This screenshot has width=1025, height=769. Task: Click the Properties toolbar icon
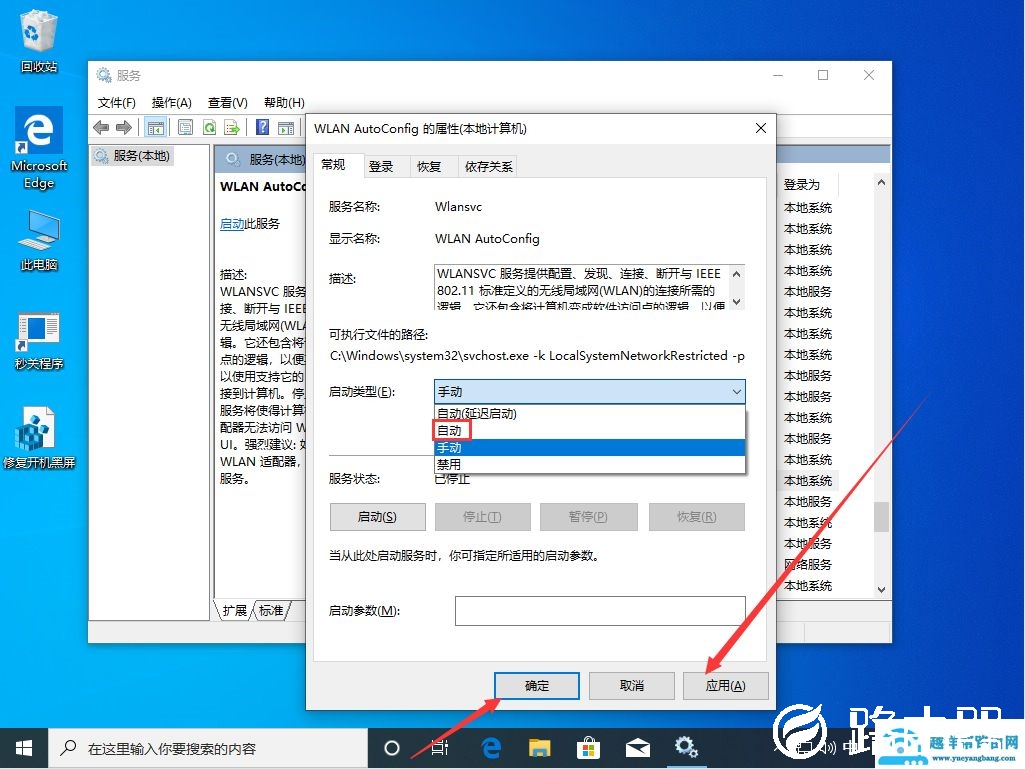(x=185, y=128)
